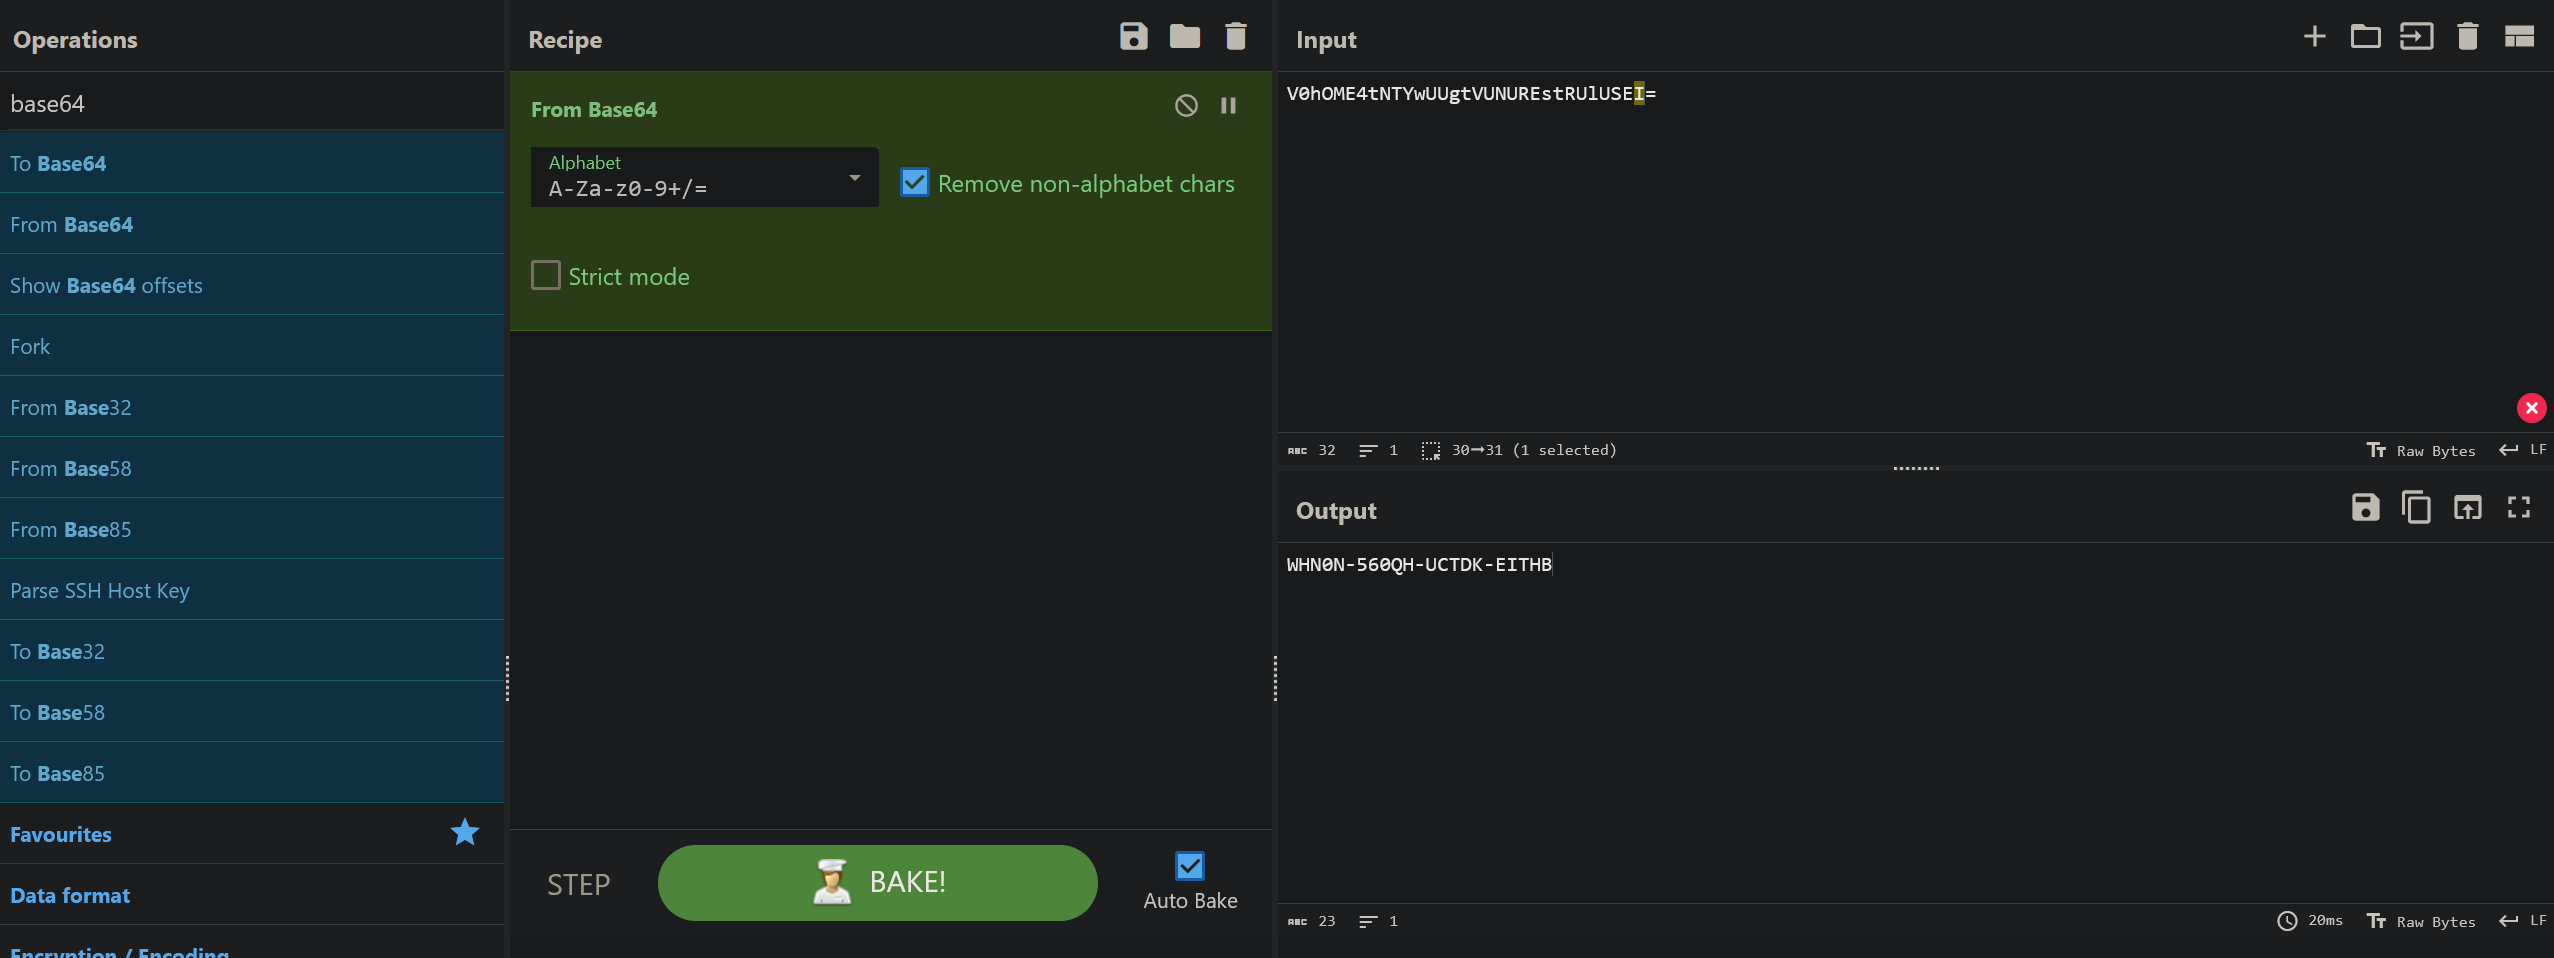This screenshot has height=958, width=2554.
Task: Replace input with the output
Action: pyautogui.click(x=2468, y=508)
